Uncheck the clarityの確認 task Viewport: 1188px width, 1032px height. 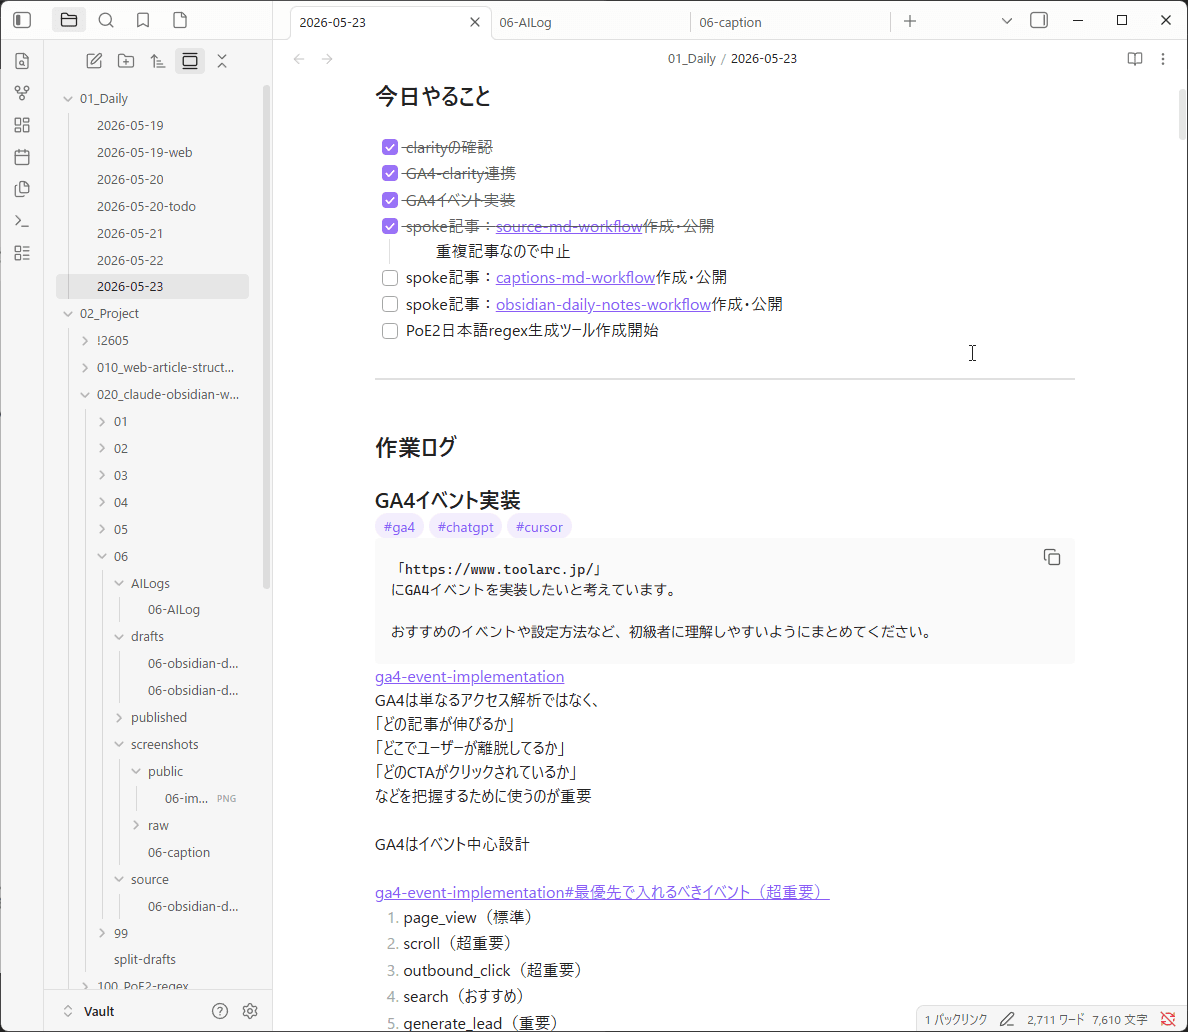[389, 147]
